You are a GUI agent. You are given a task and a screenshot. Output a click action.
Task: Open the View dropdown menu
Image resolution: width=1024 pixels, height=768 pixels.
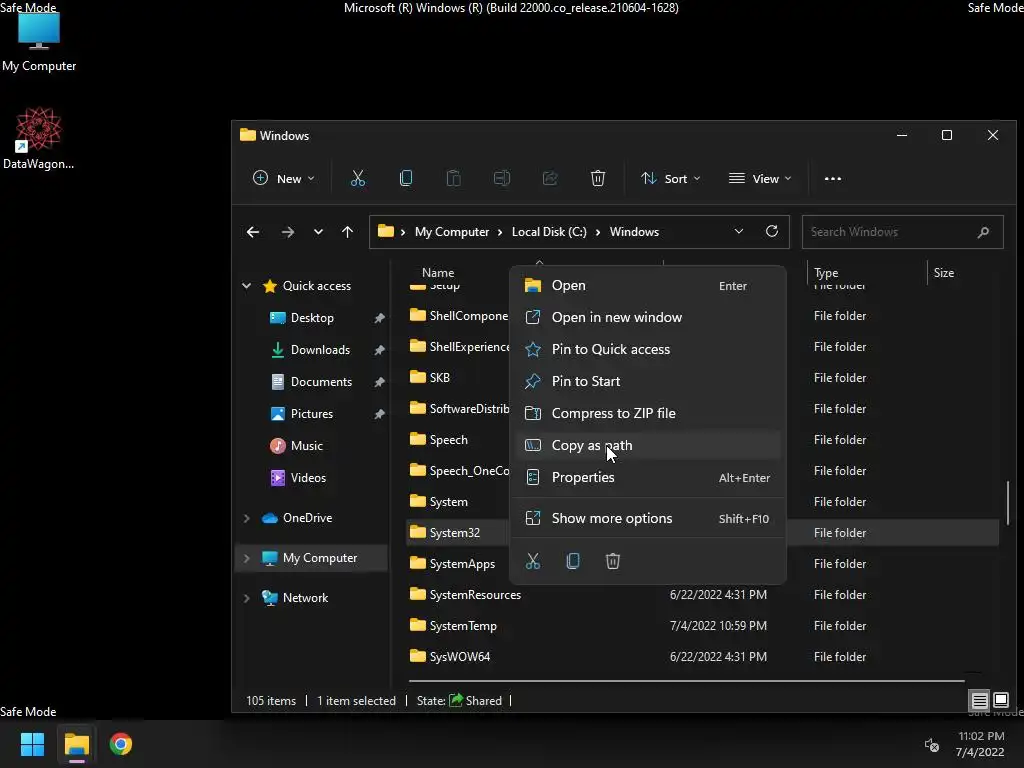(x=760, y=178)
